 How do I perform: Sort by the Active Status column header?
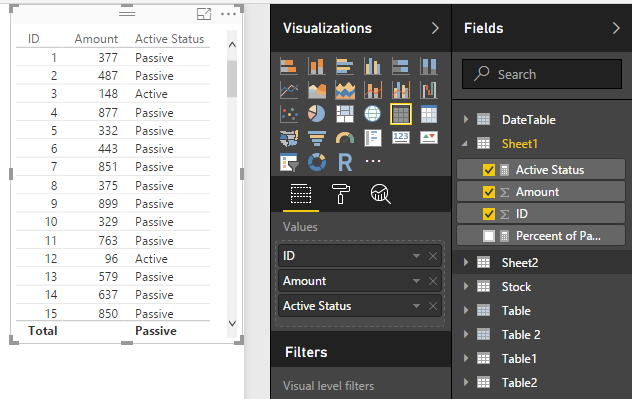[x=169, y=39]
